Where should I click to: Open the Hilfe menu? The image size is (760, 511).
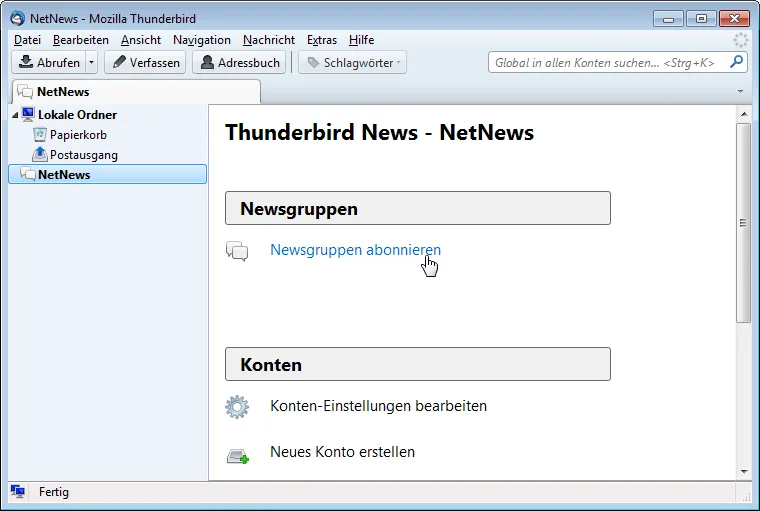[361, 40]
